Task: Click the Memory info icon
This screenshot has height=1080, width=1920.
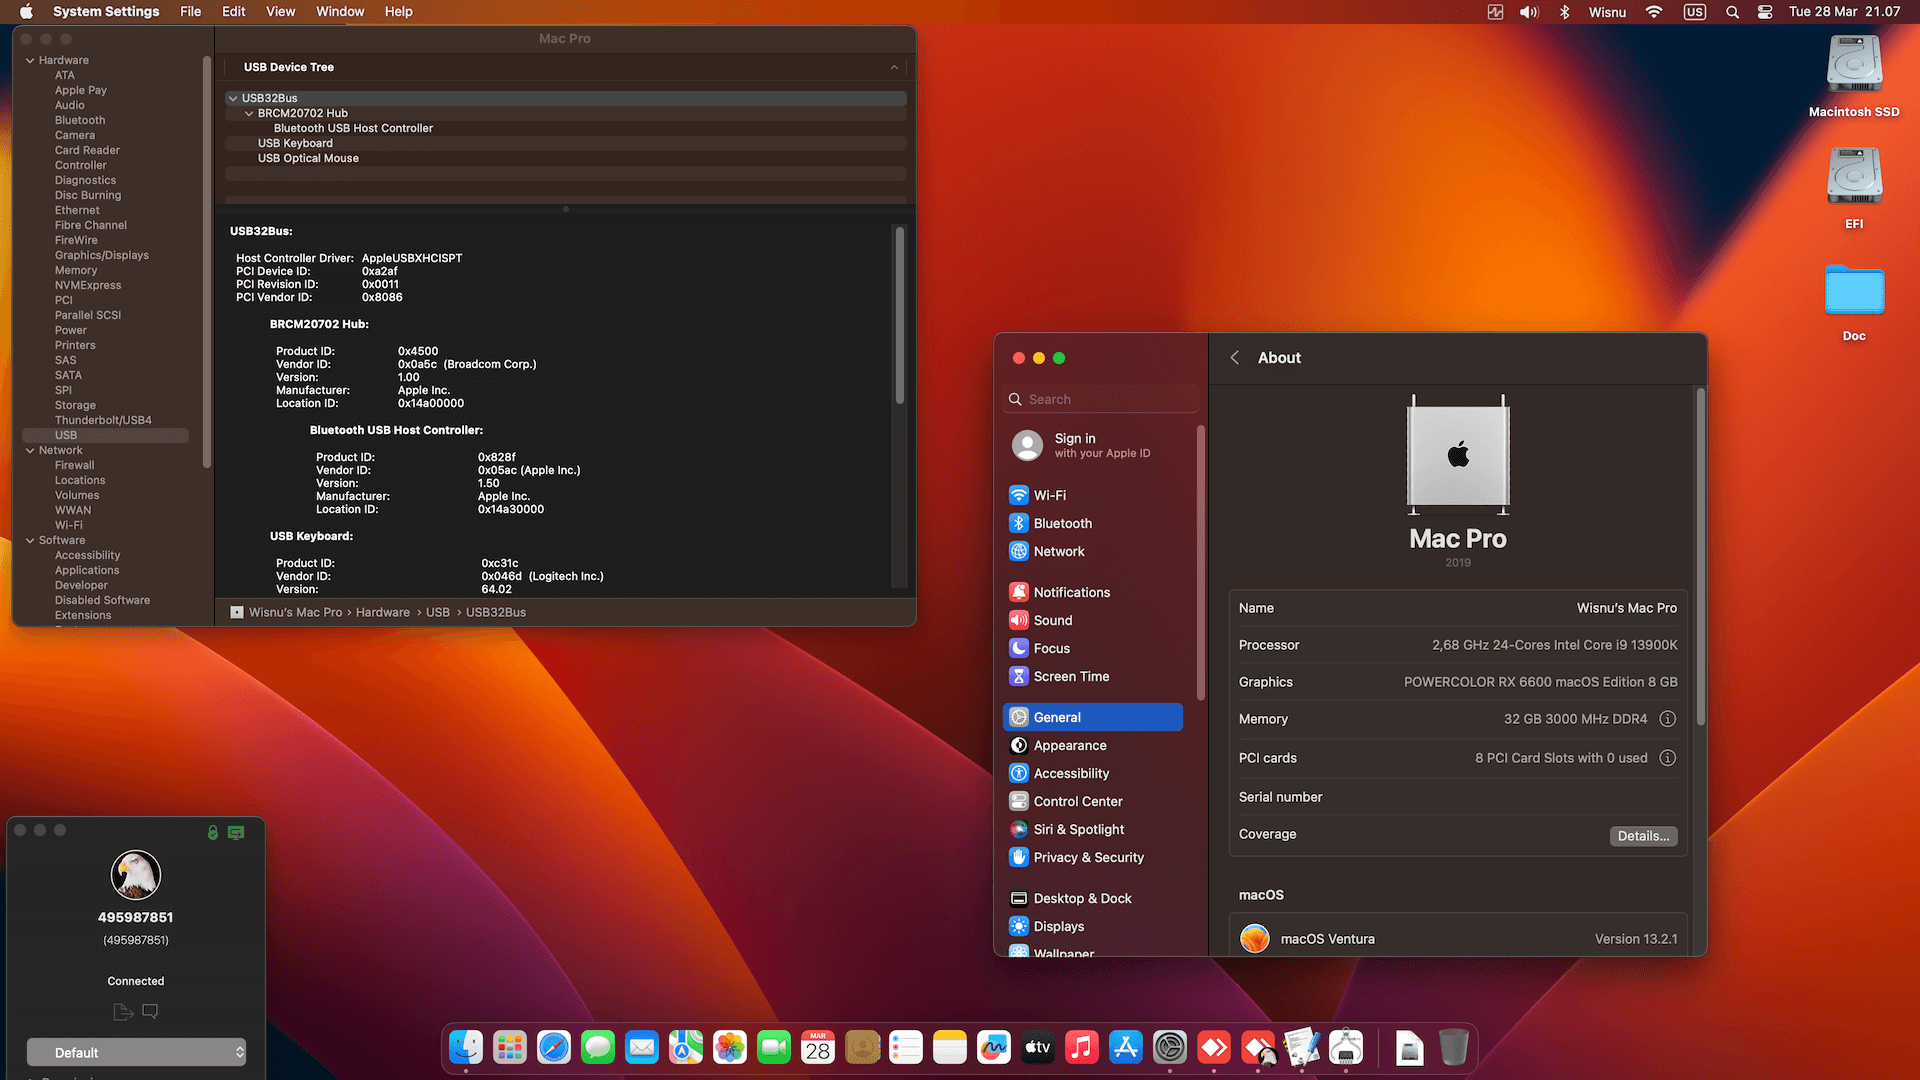Action: click(x=1667, y=719)
